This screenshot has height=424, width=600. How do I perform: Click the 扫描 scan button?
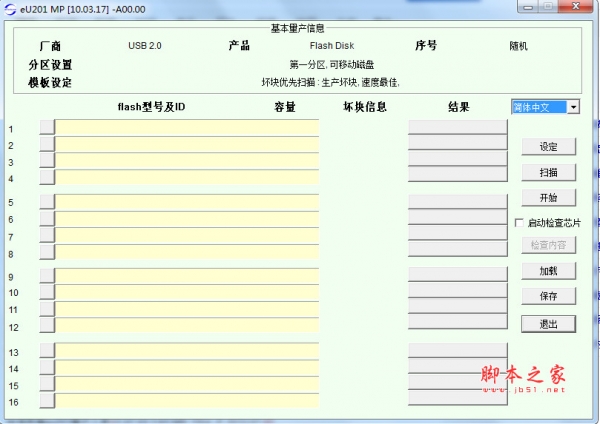coord(548,173)
